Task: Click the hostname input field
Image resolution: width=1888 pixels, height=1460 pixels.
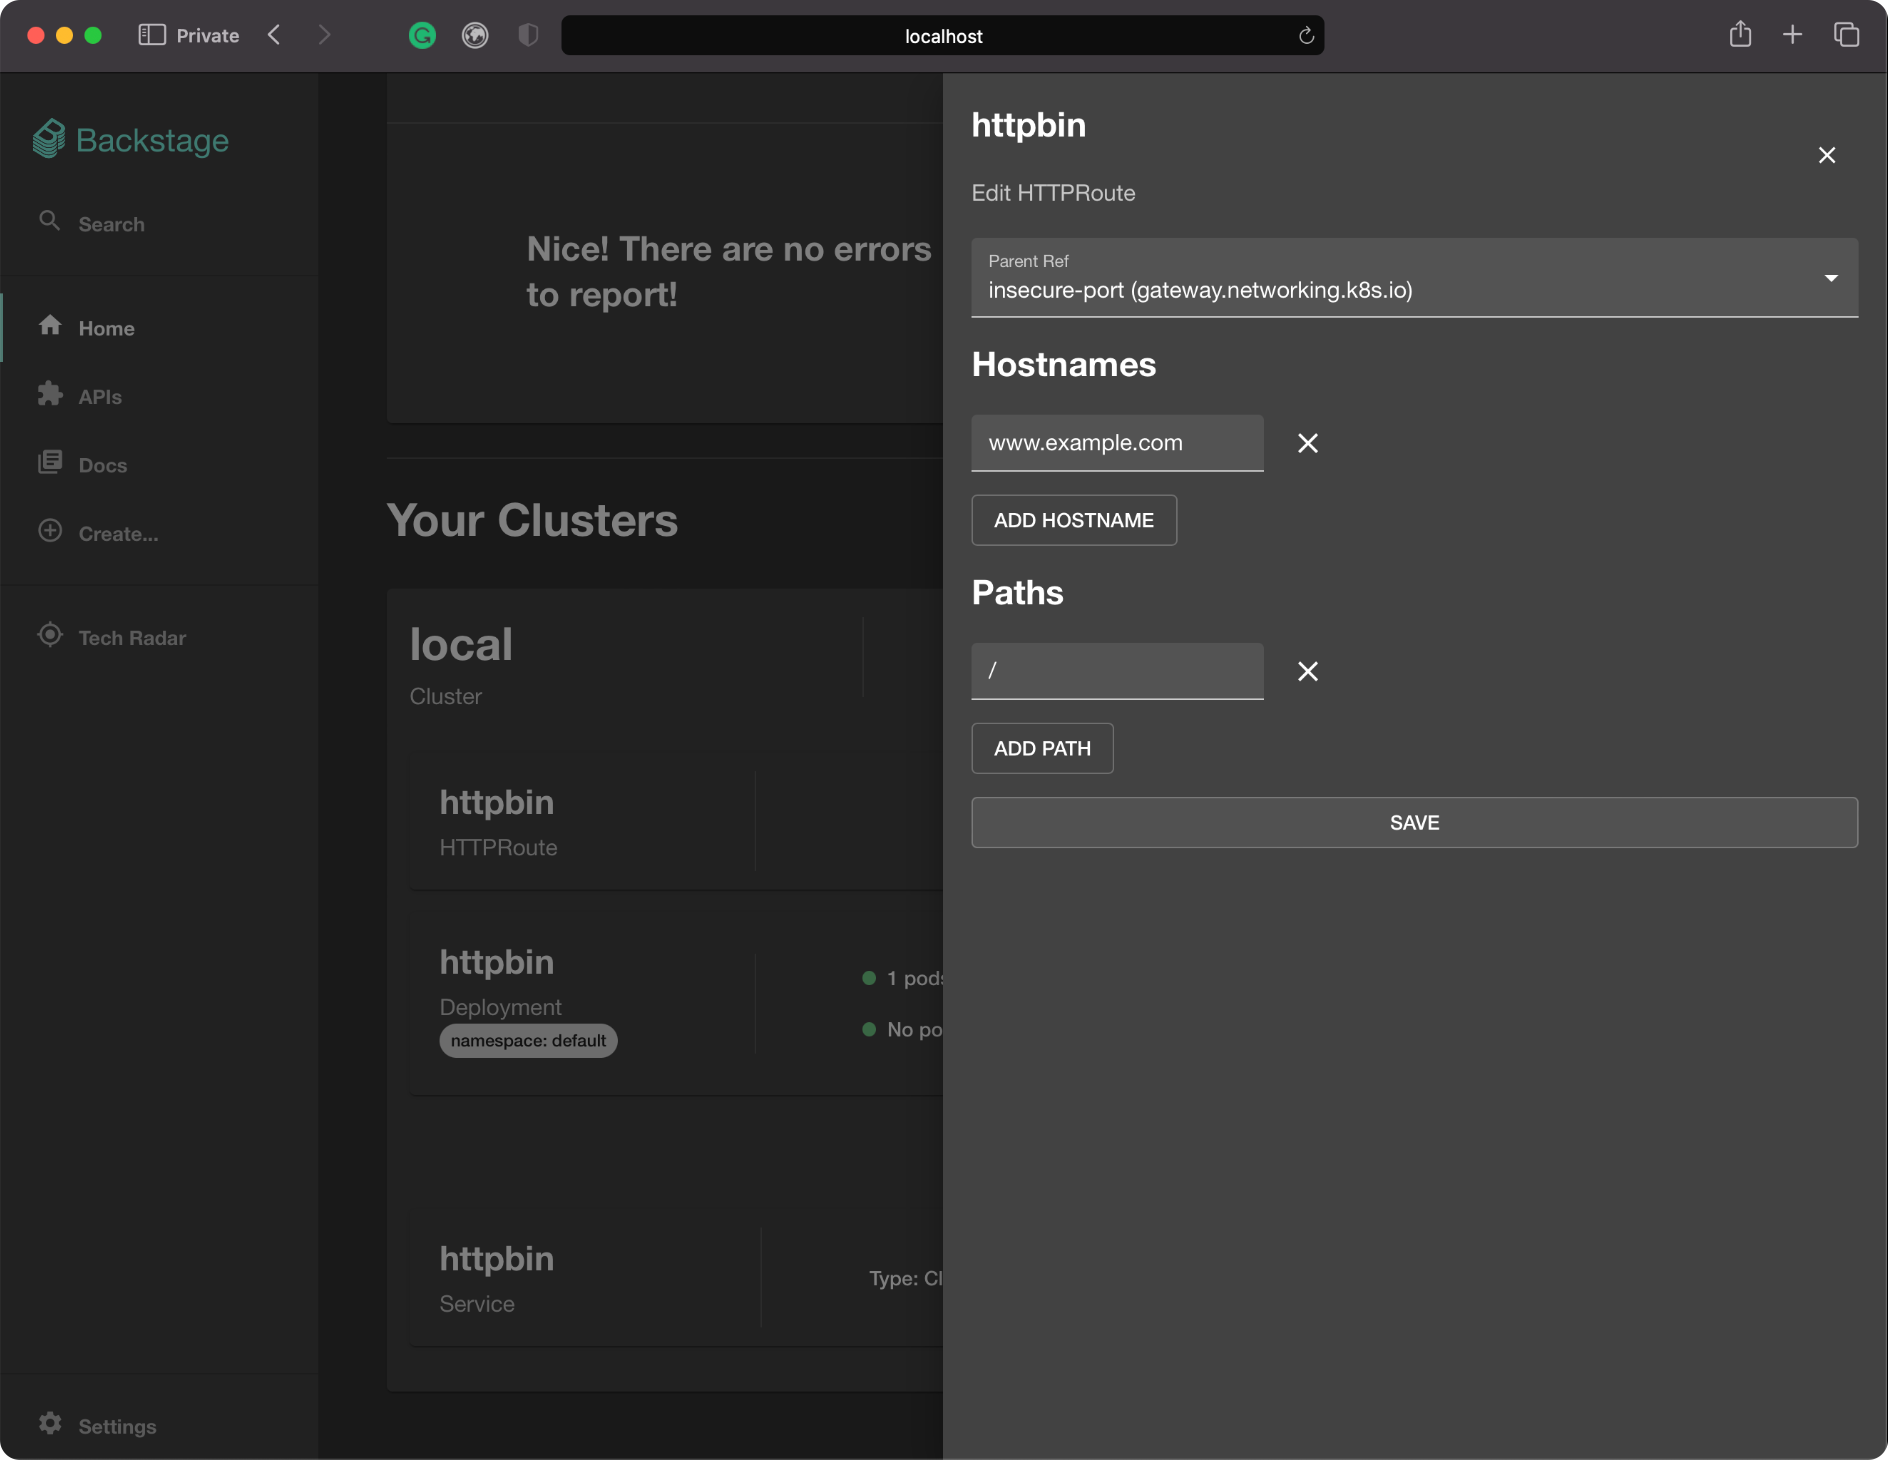Action: [x=1116, y=443]
